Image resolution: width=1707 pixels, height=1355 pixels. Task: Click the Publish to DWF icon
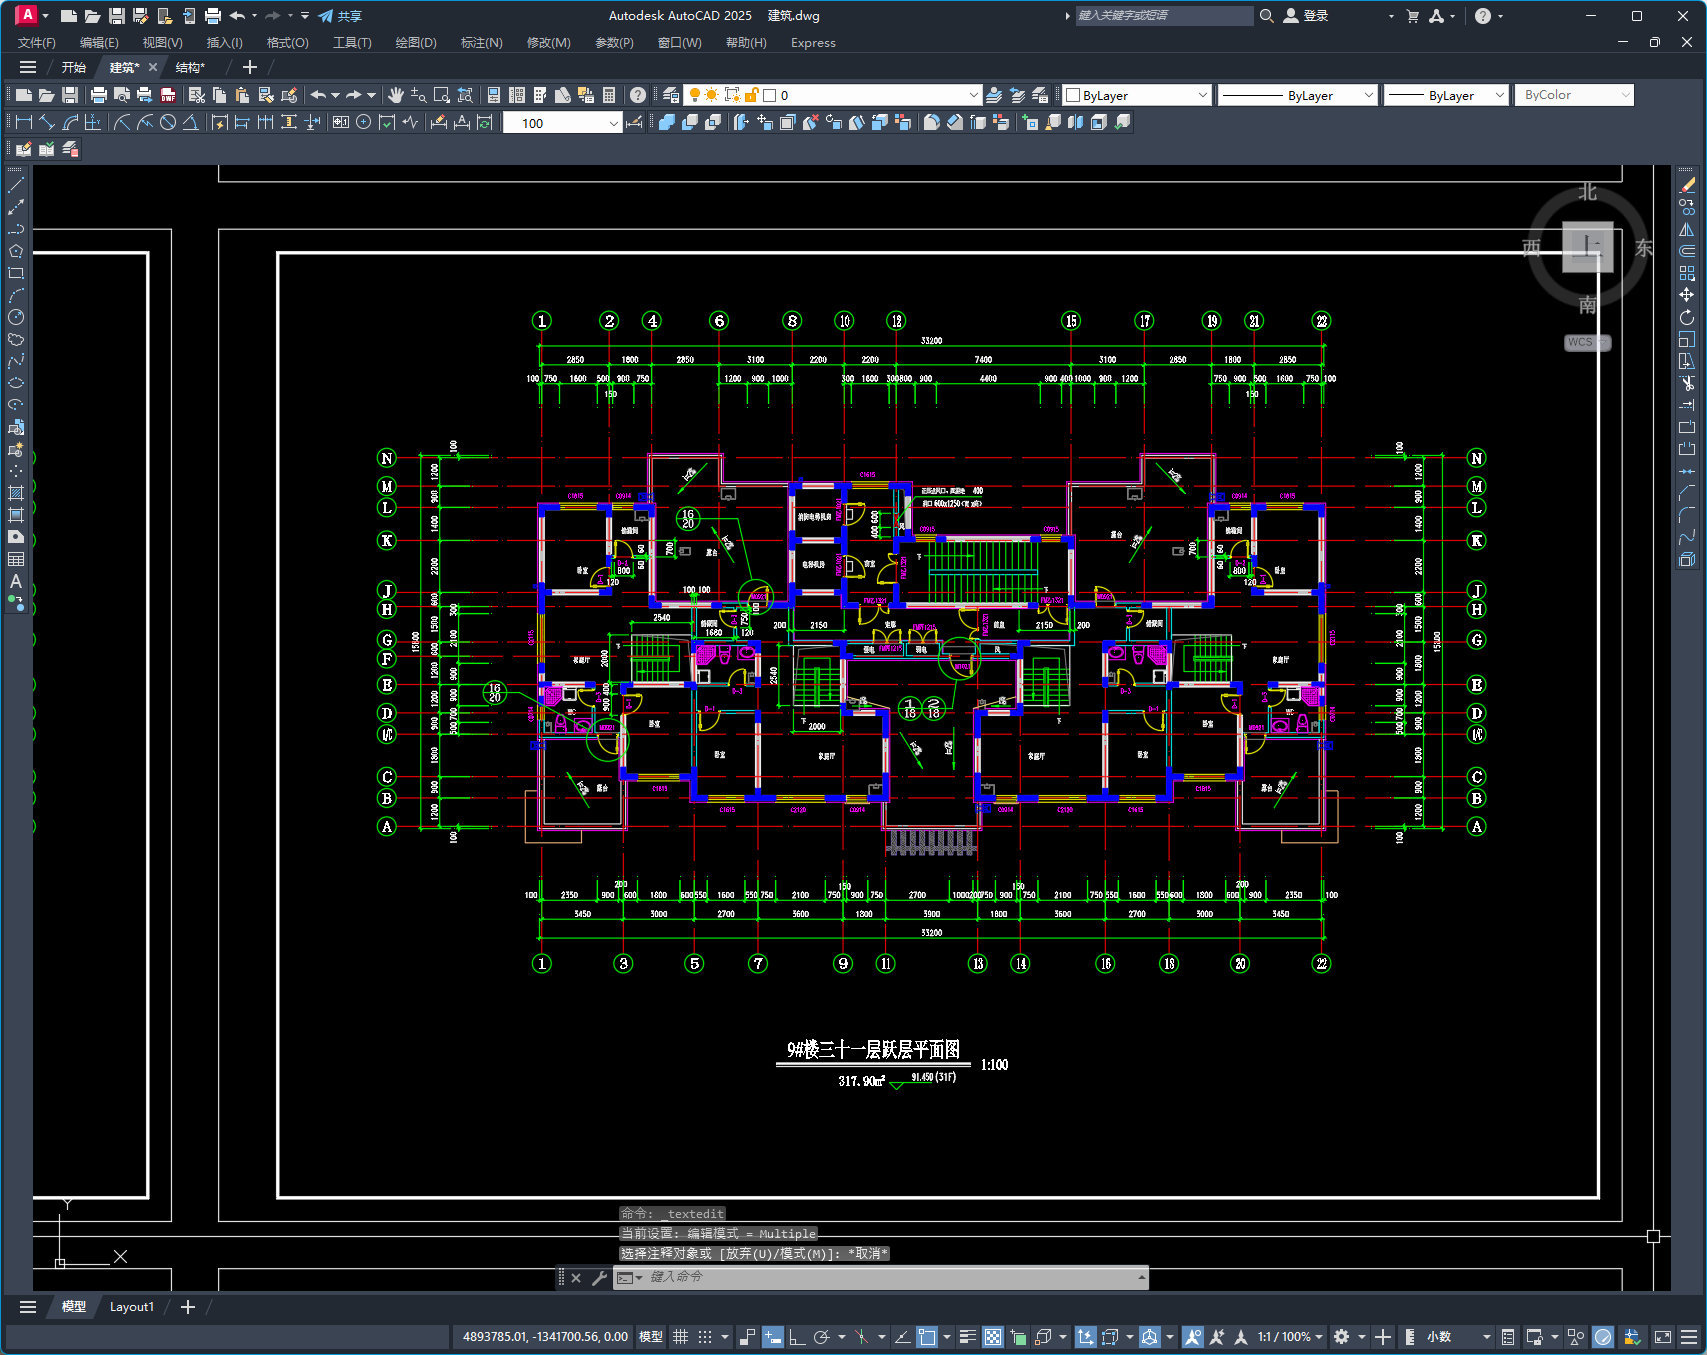[x=168, y=95]
